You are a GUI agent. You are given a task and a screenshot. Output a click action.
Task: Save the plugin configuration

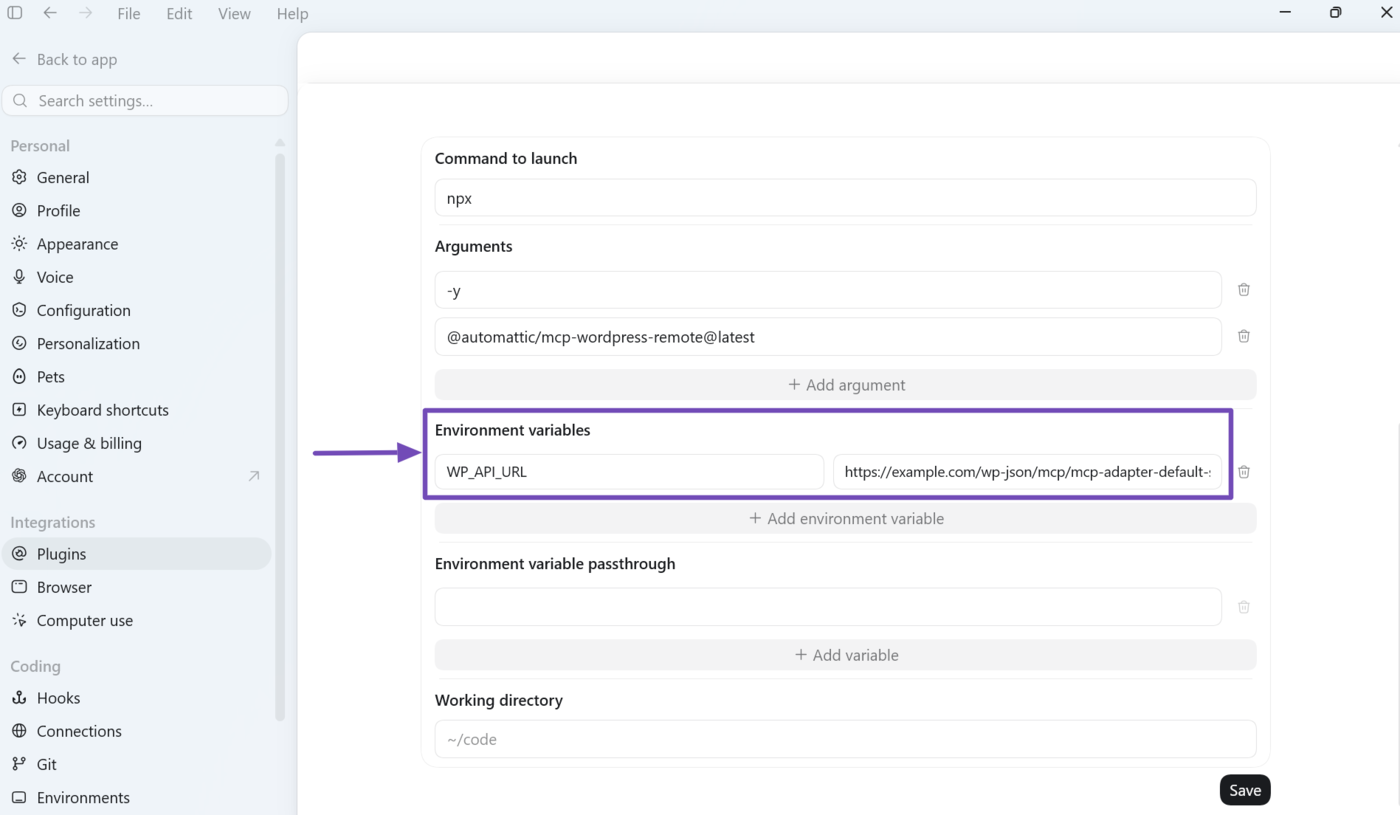(1245, 790)
